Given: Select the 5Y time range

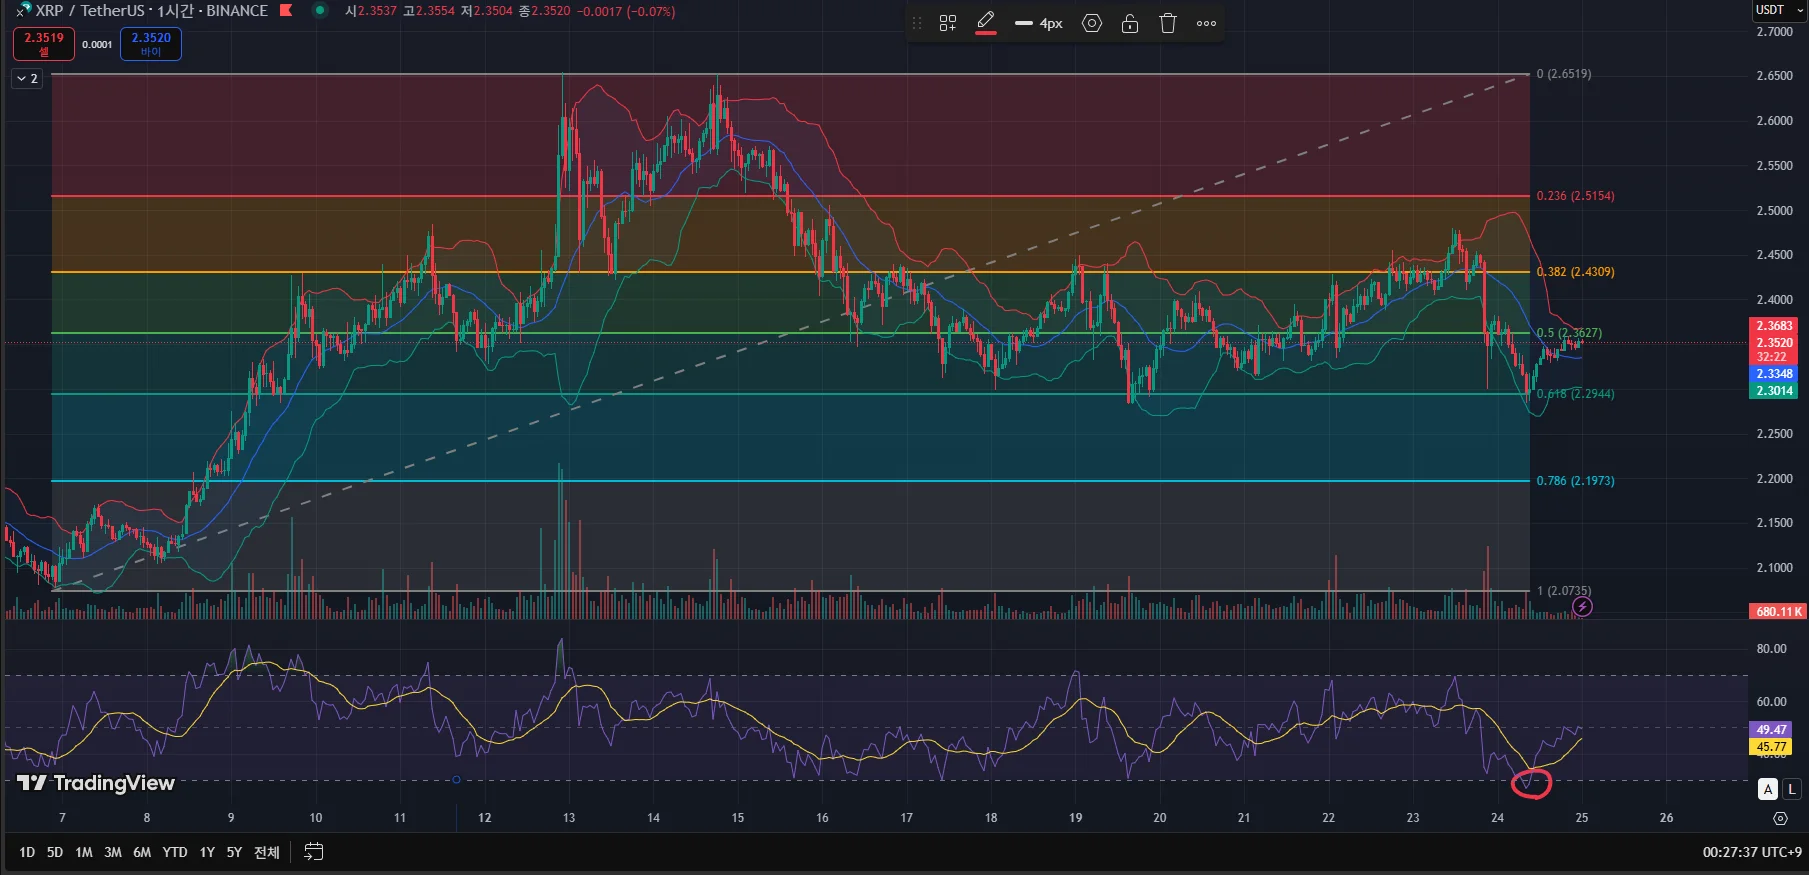Looking at the screenshot, I should [x=234, y=852].
